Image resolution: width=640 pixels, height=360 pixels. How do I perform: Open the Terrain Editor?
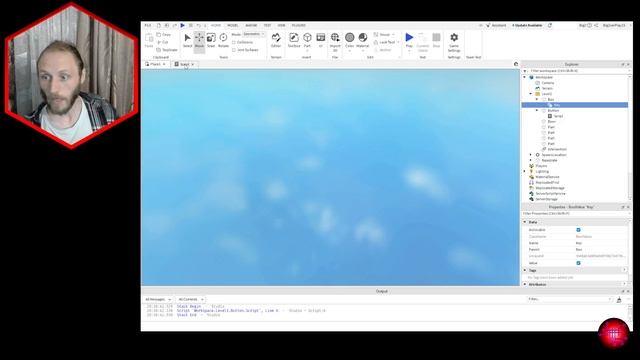(276, 41)
